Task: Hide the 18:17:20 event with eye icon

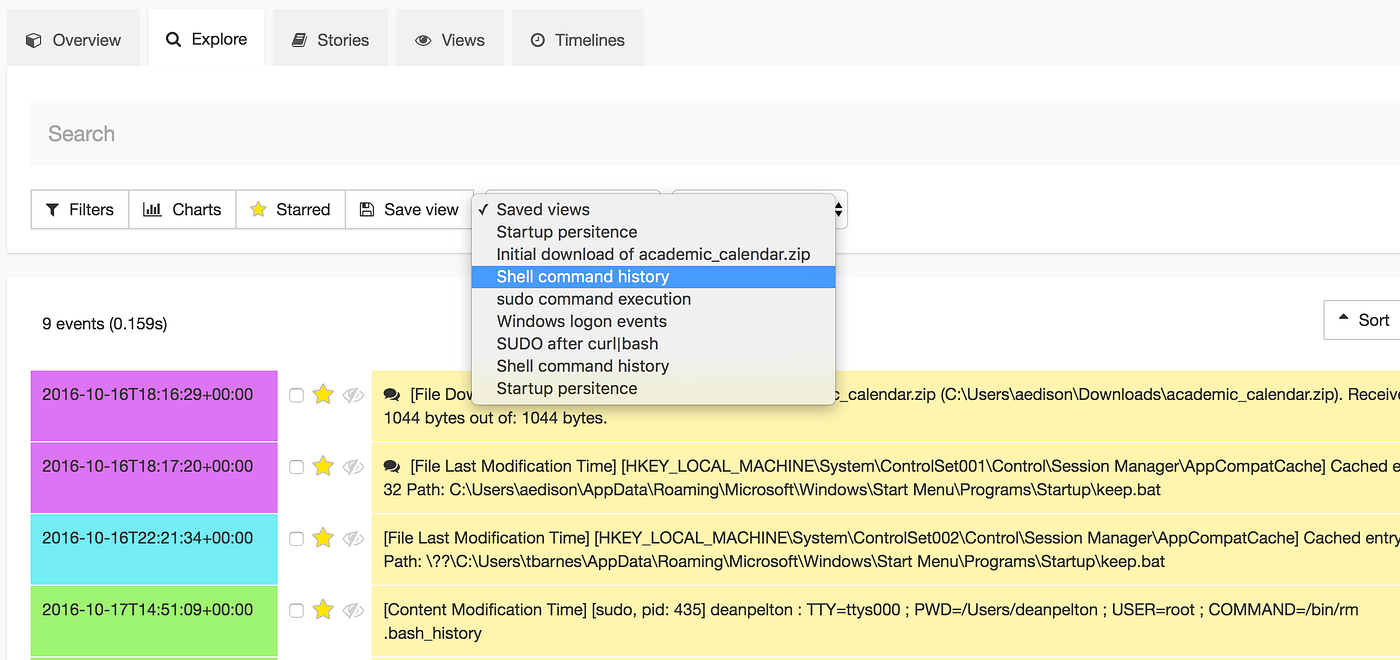Action: 353,466
